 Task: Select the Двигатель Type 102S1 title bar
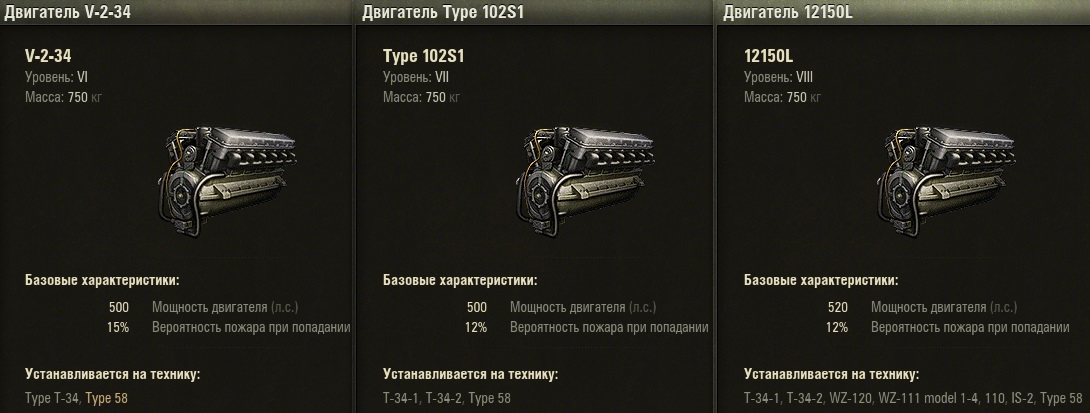click(535, 12)
